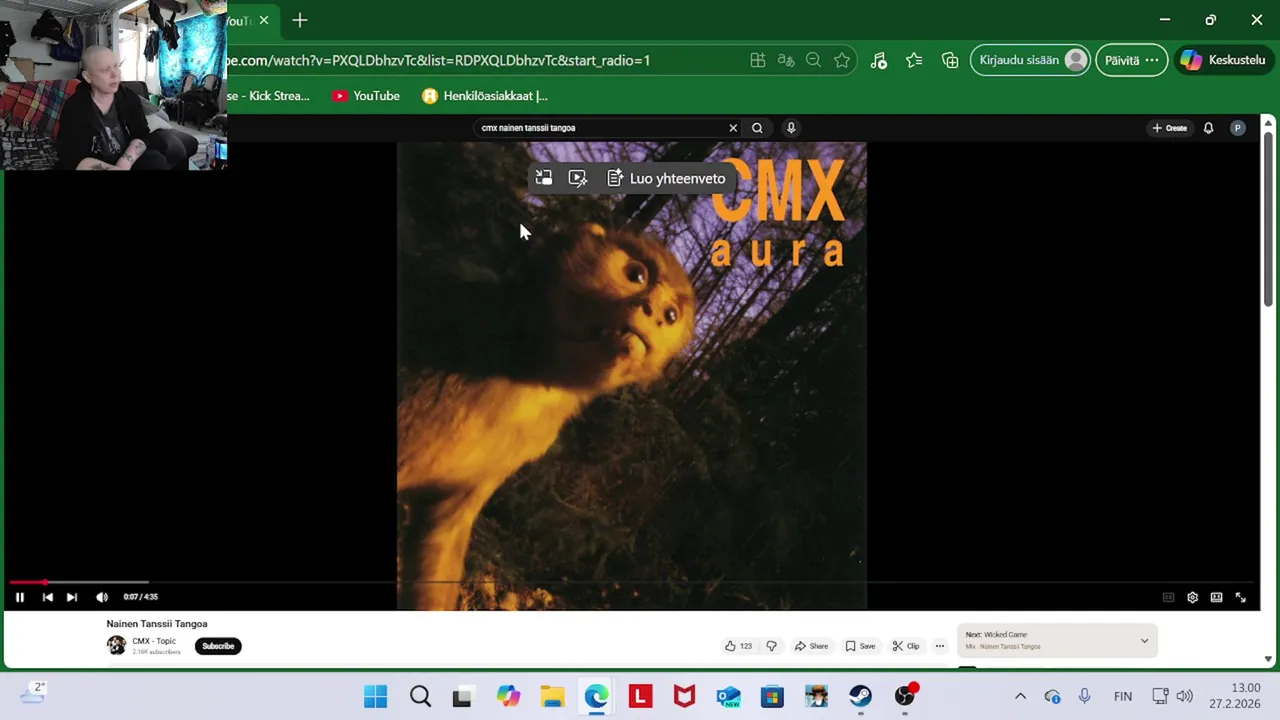
Task: Clear the YouTube search box text
Action: (733, 128)
